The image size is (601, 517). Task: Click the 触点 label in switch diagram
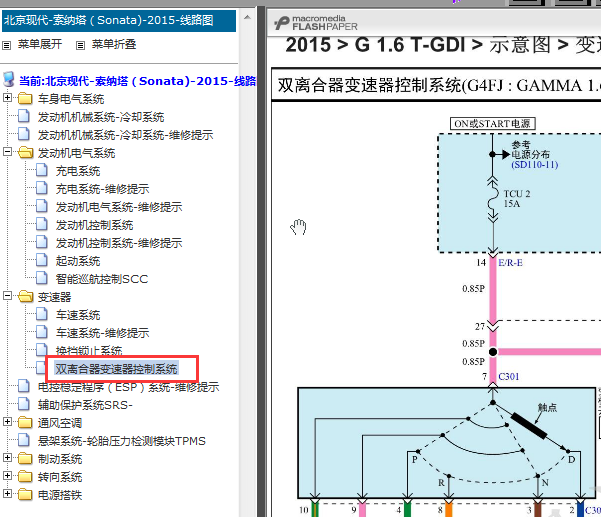click(547, 407)
